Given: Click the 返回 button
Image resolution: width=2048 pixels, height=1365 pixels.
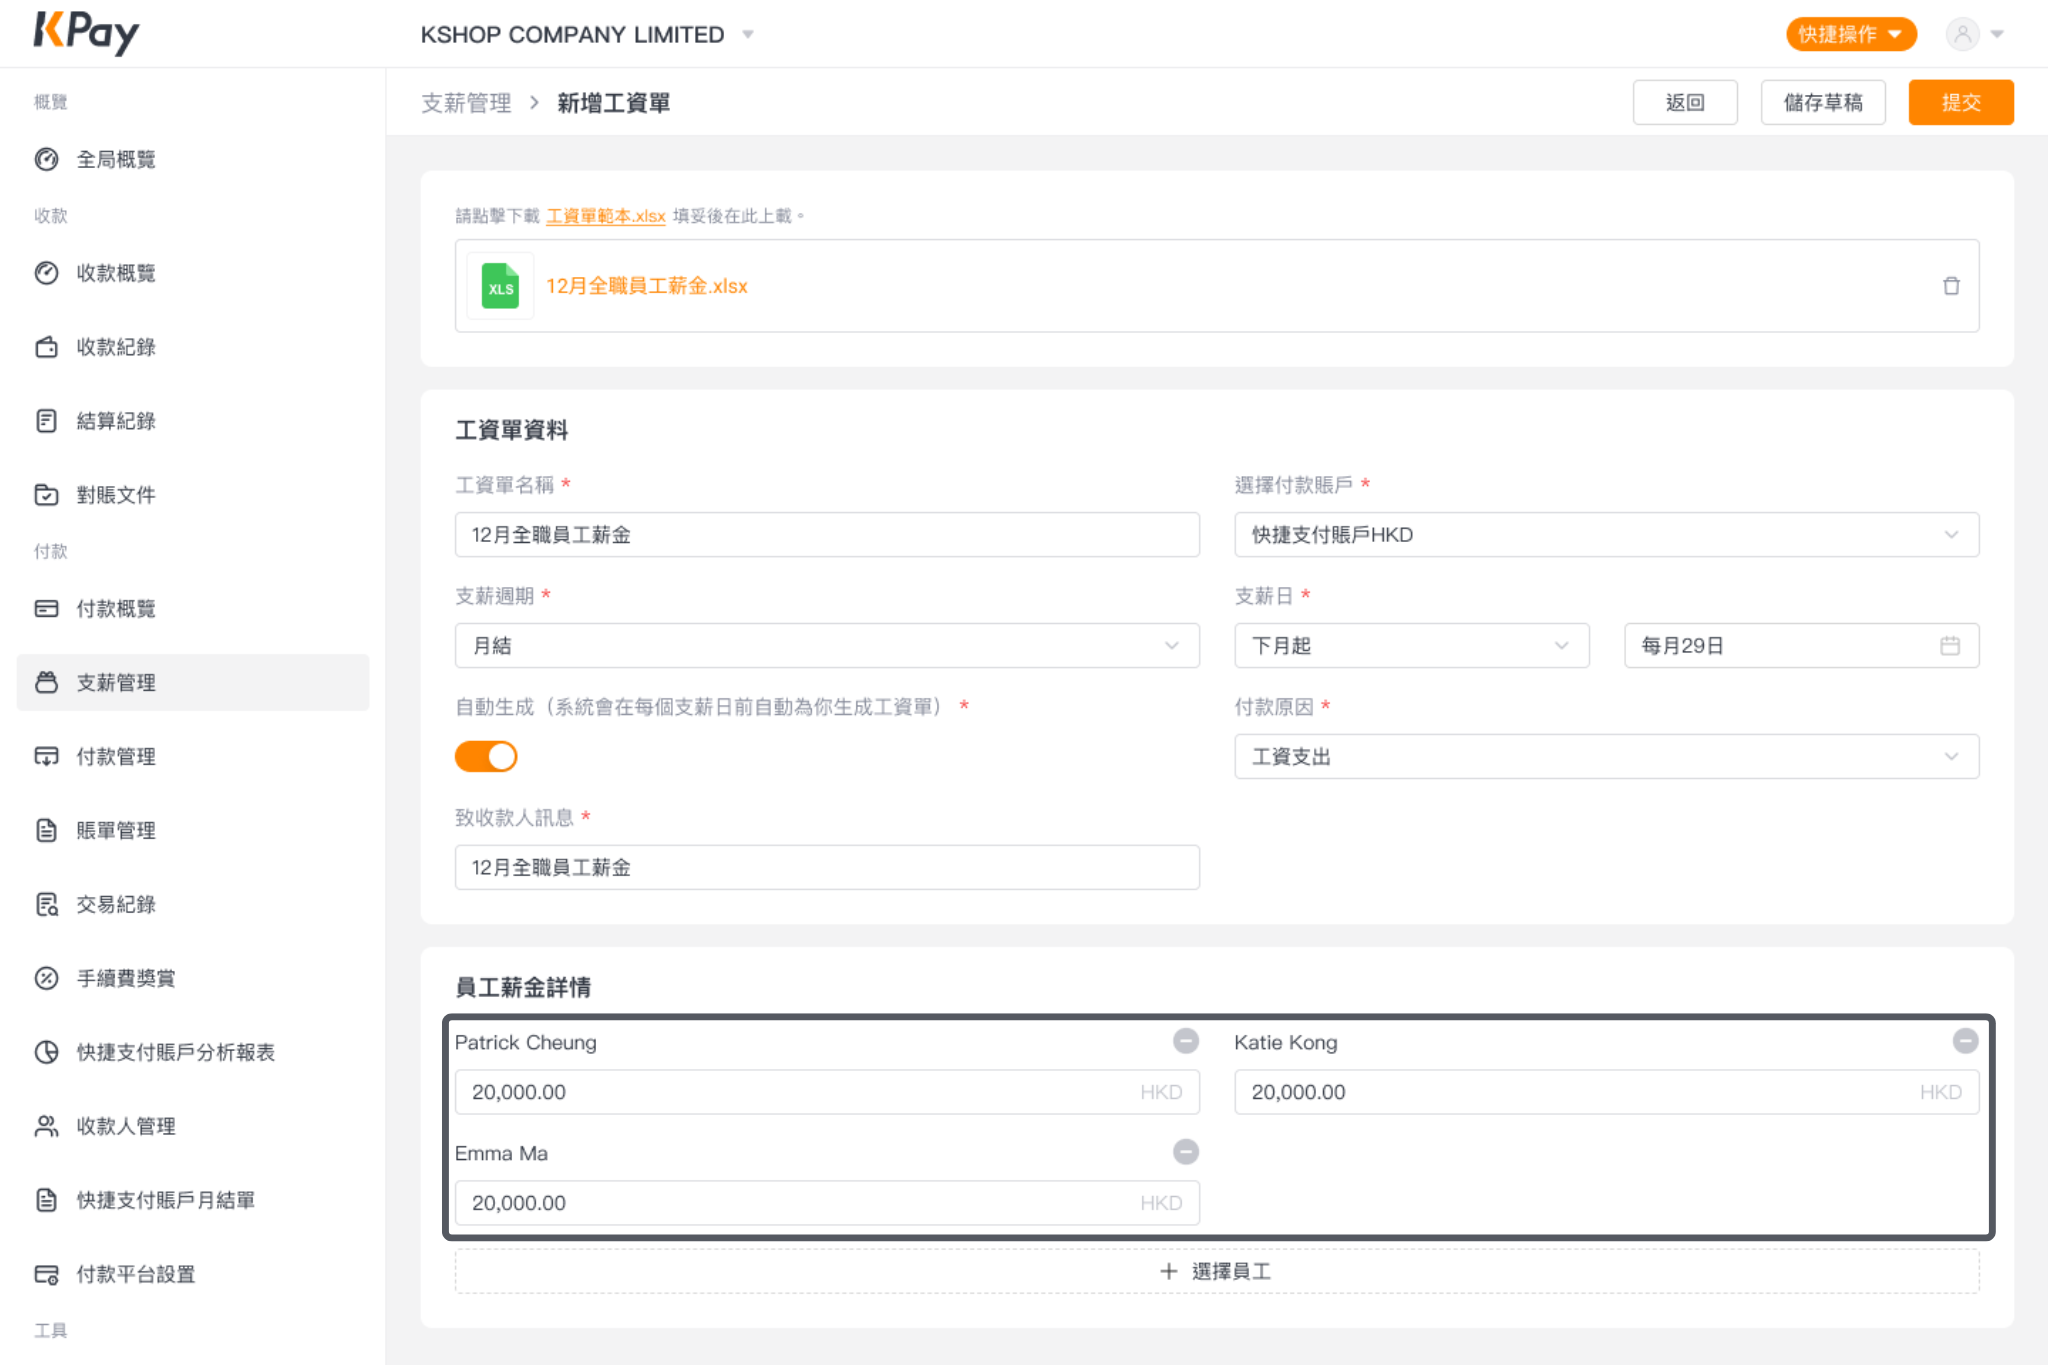Looking at the screenshot, I should point(1684,102).
